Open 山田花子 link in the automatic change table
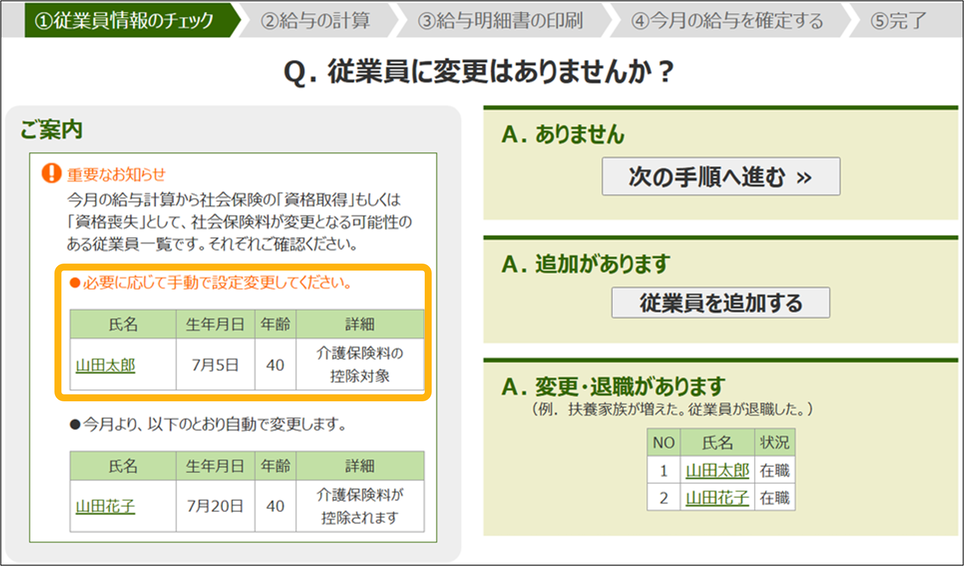This screenshot has width=964, height=566. (105, 506)
